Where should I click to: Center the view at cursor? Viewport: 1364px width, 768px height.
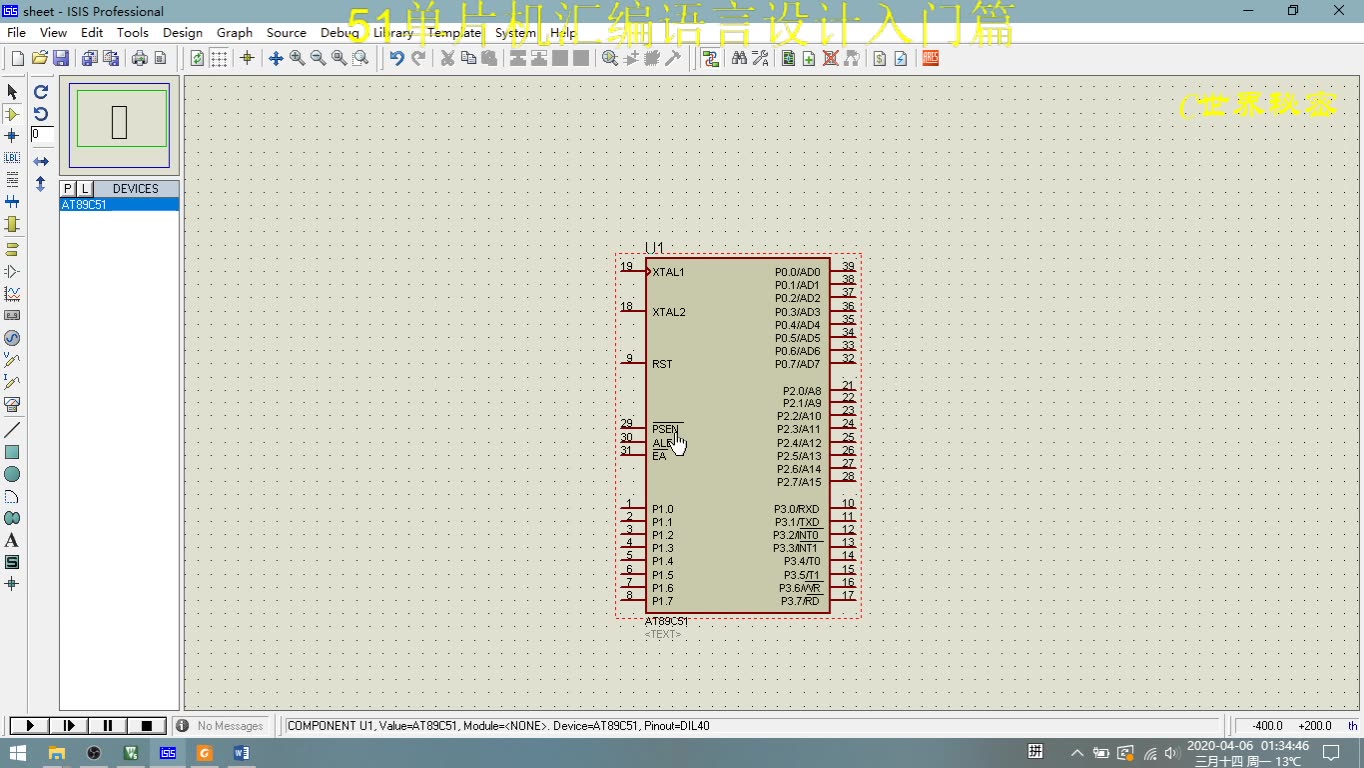(276, 59)
